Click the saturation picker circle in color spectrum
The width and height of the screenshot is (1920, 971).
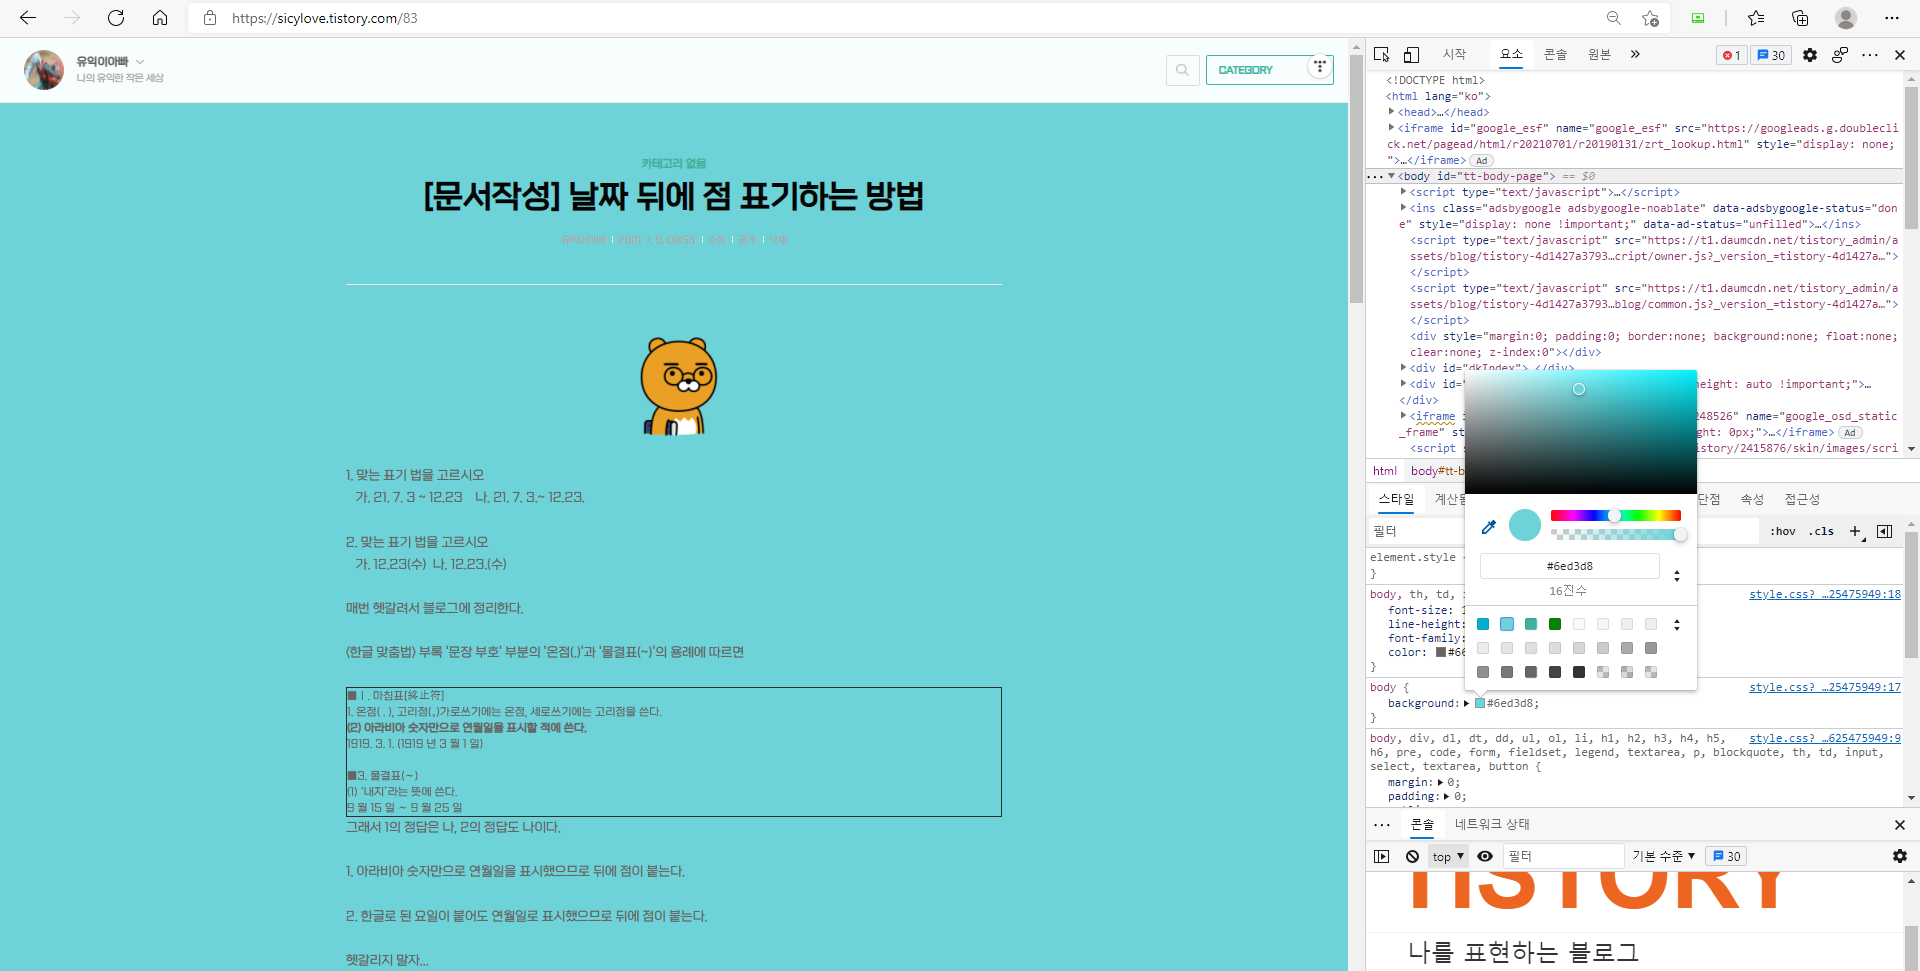coord(1579,389)
